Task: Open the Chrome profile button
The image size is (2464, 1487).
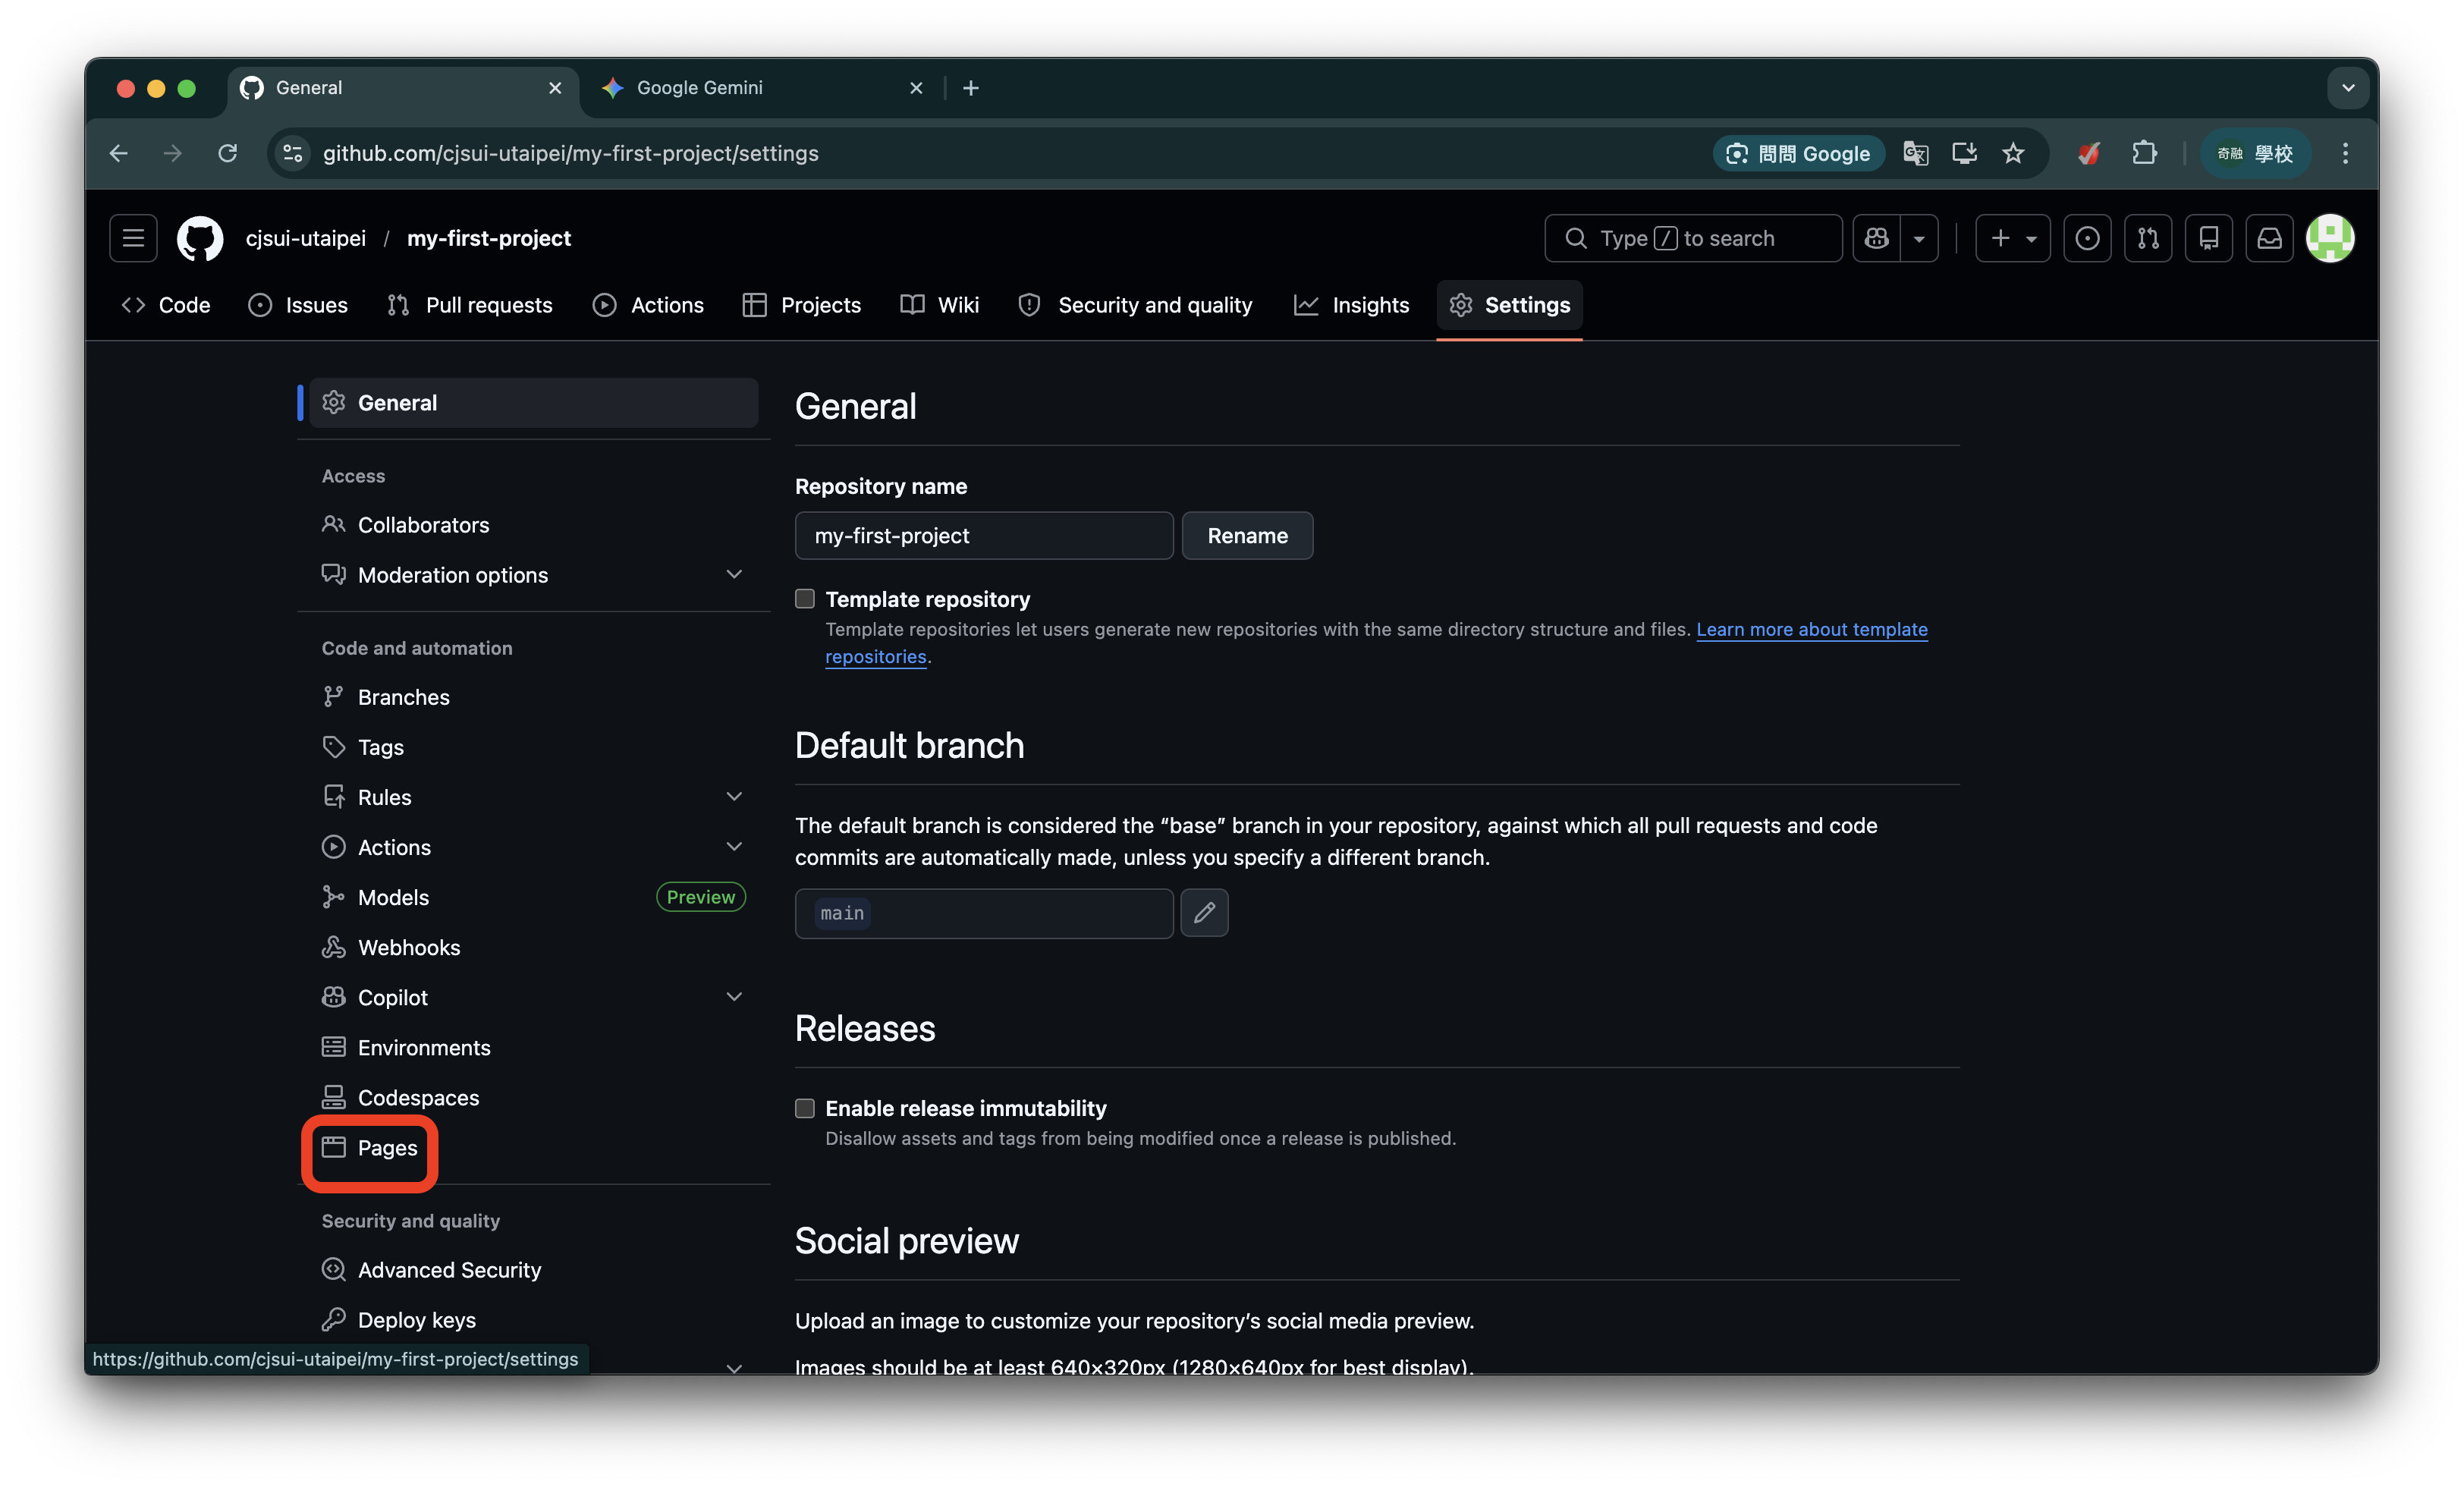Action: (2255, 153)
